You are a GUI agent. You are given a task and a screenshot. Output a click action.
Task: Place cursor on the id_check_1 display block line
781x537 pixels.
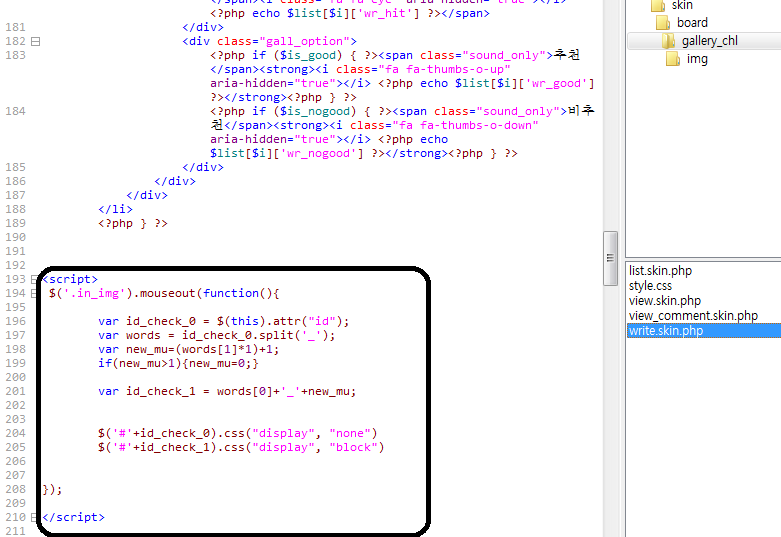240,447
